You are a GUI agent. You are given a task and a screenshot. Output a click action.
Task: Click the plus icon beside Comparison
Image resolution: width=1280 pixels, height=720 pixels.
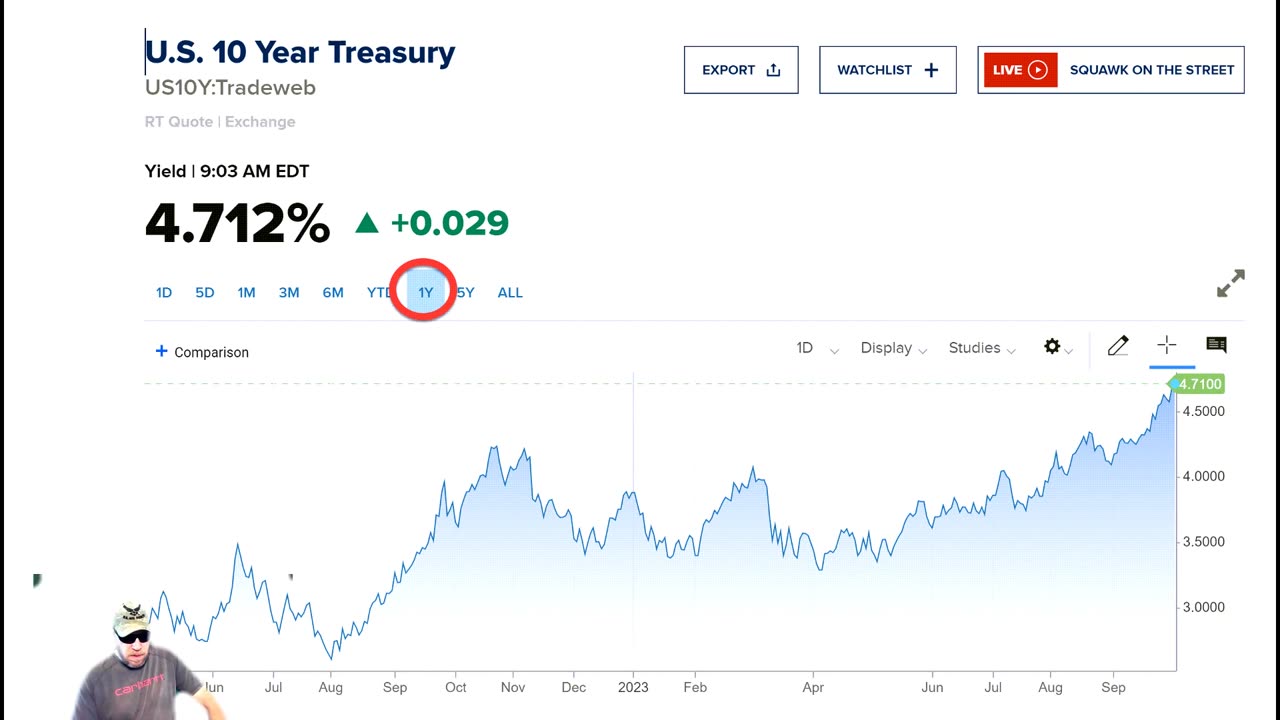[x=161, y=351]
